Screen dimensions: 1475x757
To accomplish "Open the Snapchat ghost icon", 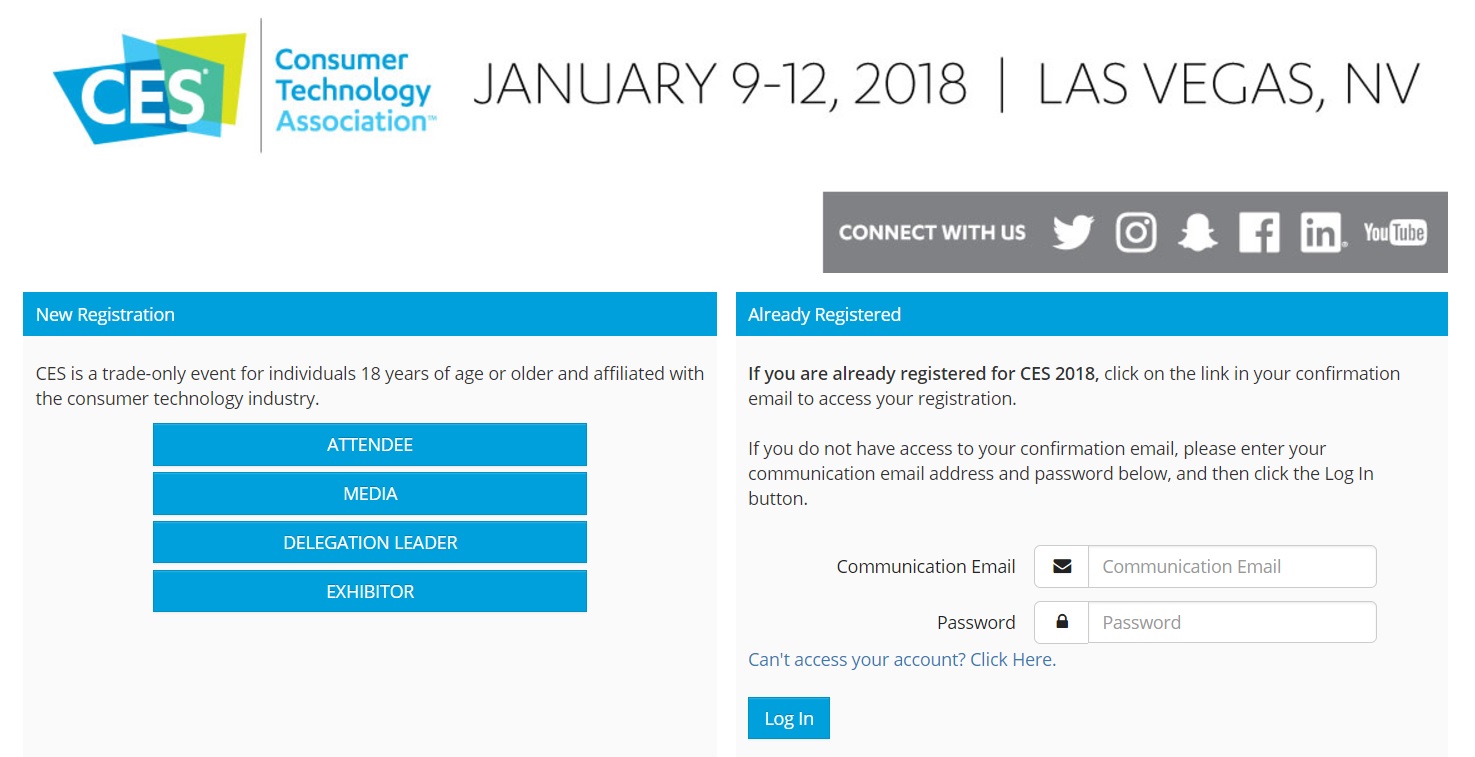I will click(x=1197, y=232).
